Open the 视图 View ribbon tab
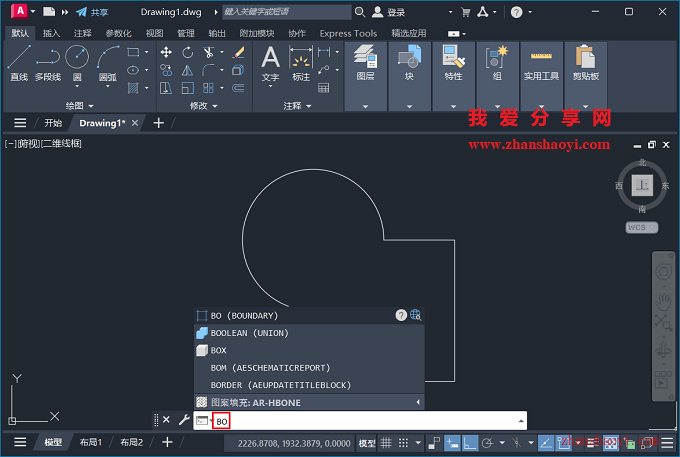 154,33
